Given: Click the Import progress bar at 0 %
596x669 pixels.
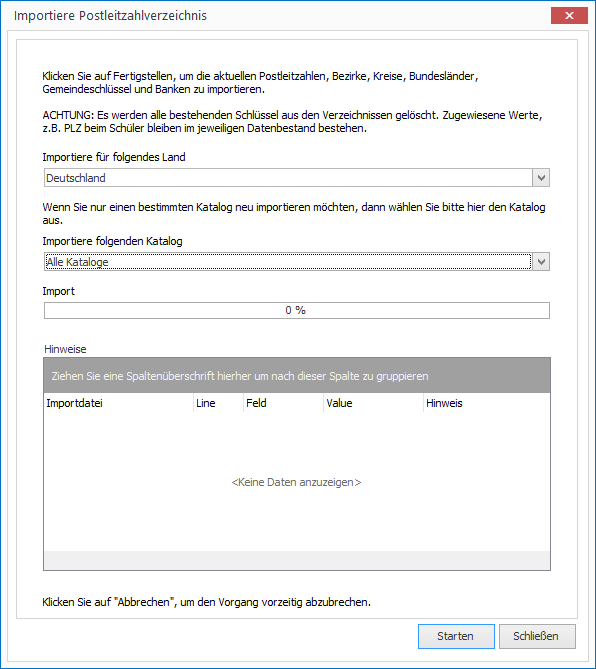Looking at the screenshot, I should coord(297,310).
